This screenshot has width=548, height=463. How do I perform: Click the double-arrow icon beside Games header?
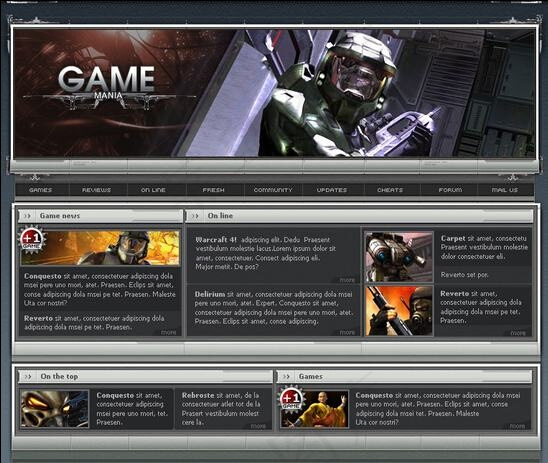(286, 377)
